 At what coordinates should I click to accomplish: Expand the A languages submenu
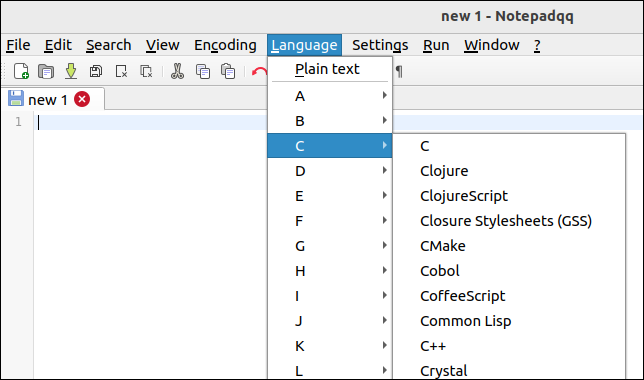(x=330, y=96)
